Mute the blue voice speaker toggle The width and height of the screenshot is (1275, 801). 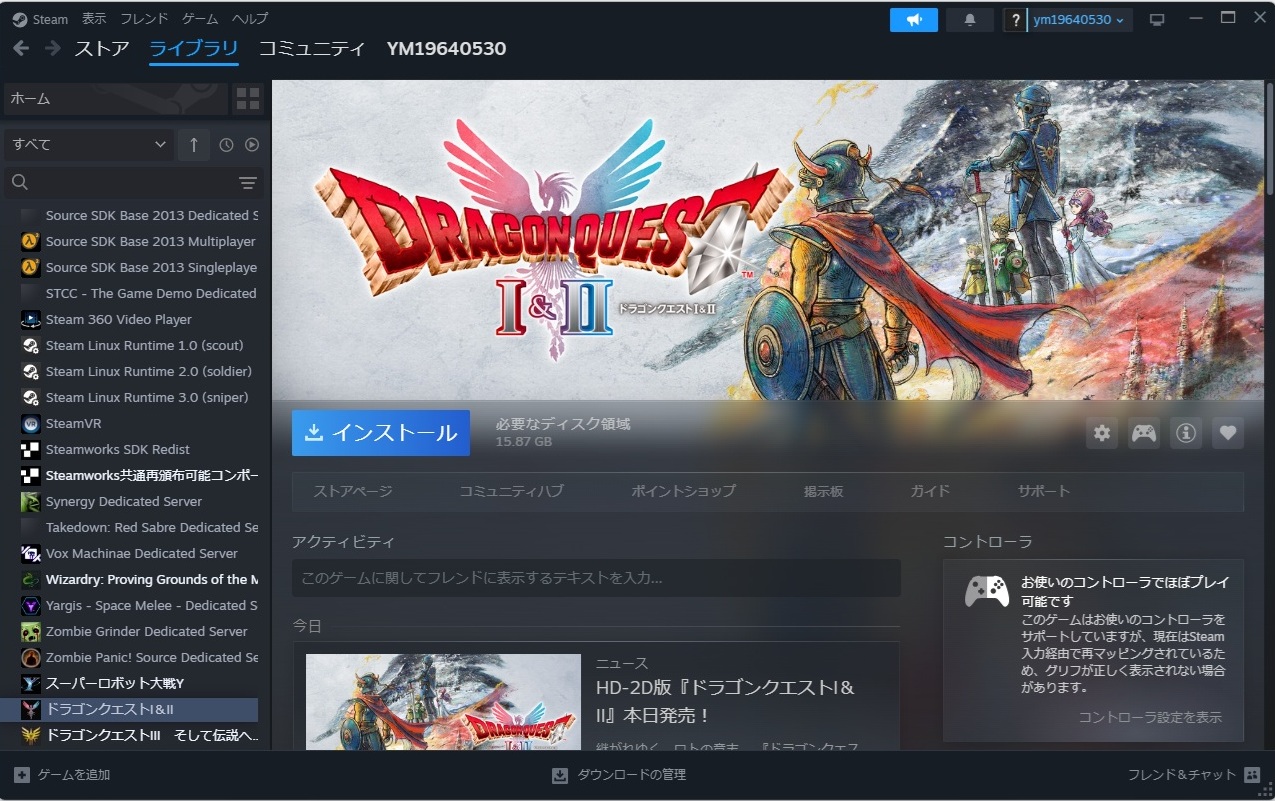[913, 18]
